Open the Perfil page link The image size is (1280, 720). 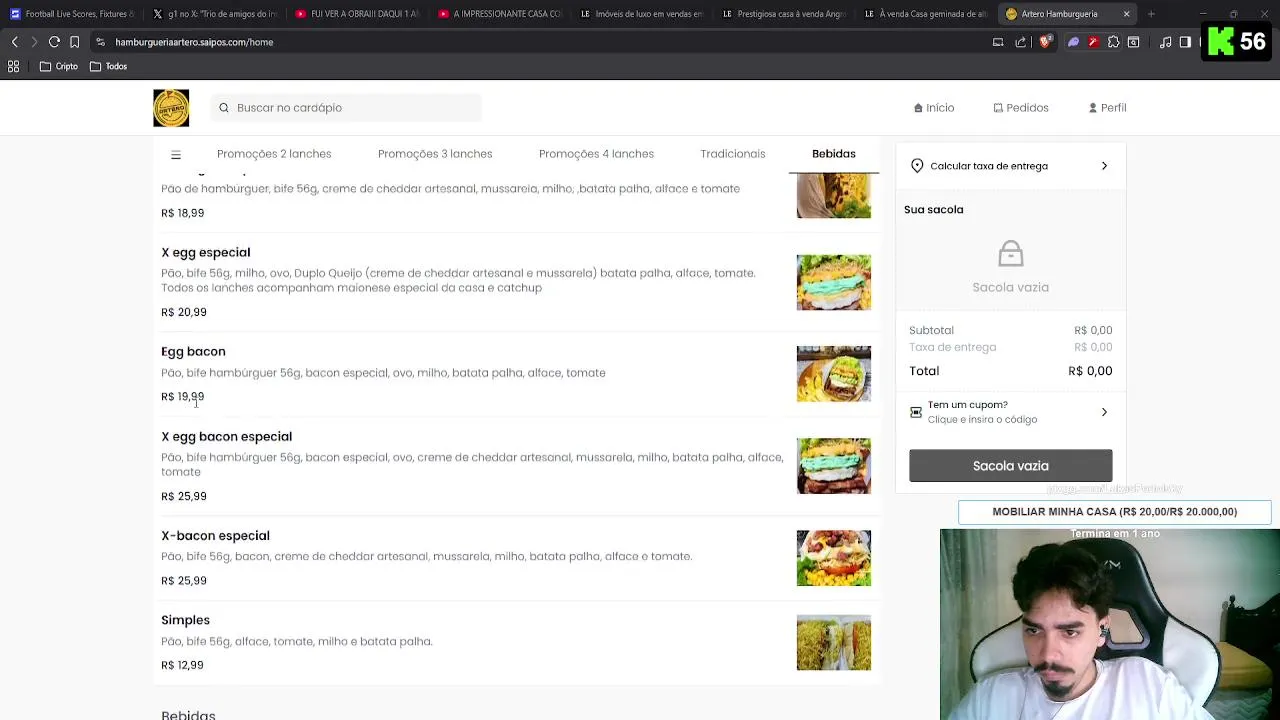click(1107, 108)
